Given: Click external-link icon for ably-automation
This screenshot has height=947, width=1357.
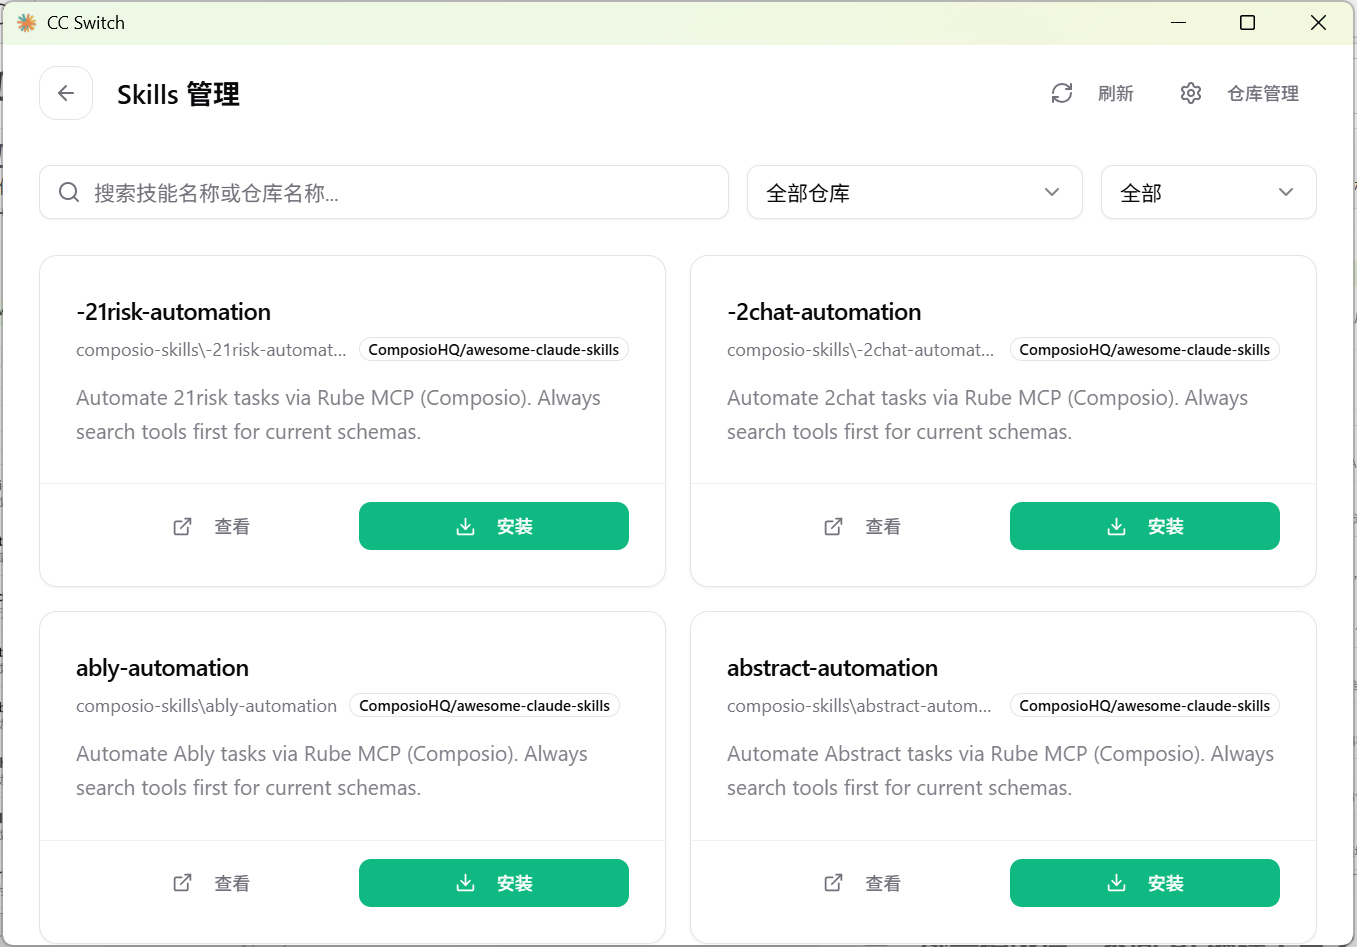Looking at the screenshot, I should click(182, 883).
